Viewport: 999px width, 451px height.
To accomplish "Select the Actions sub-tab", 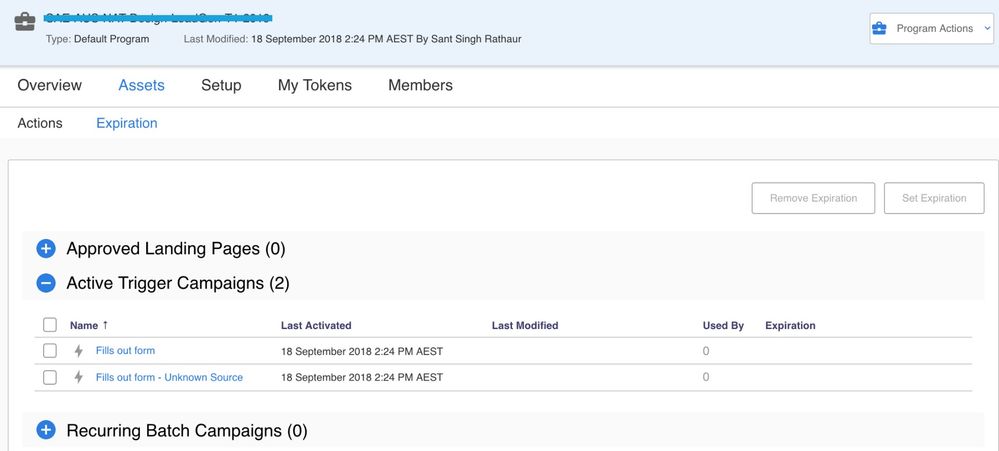I will click(40, 124).
